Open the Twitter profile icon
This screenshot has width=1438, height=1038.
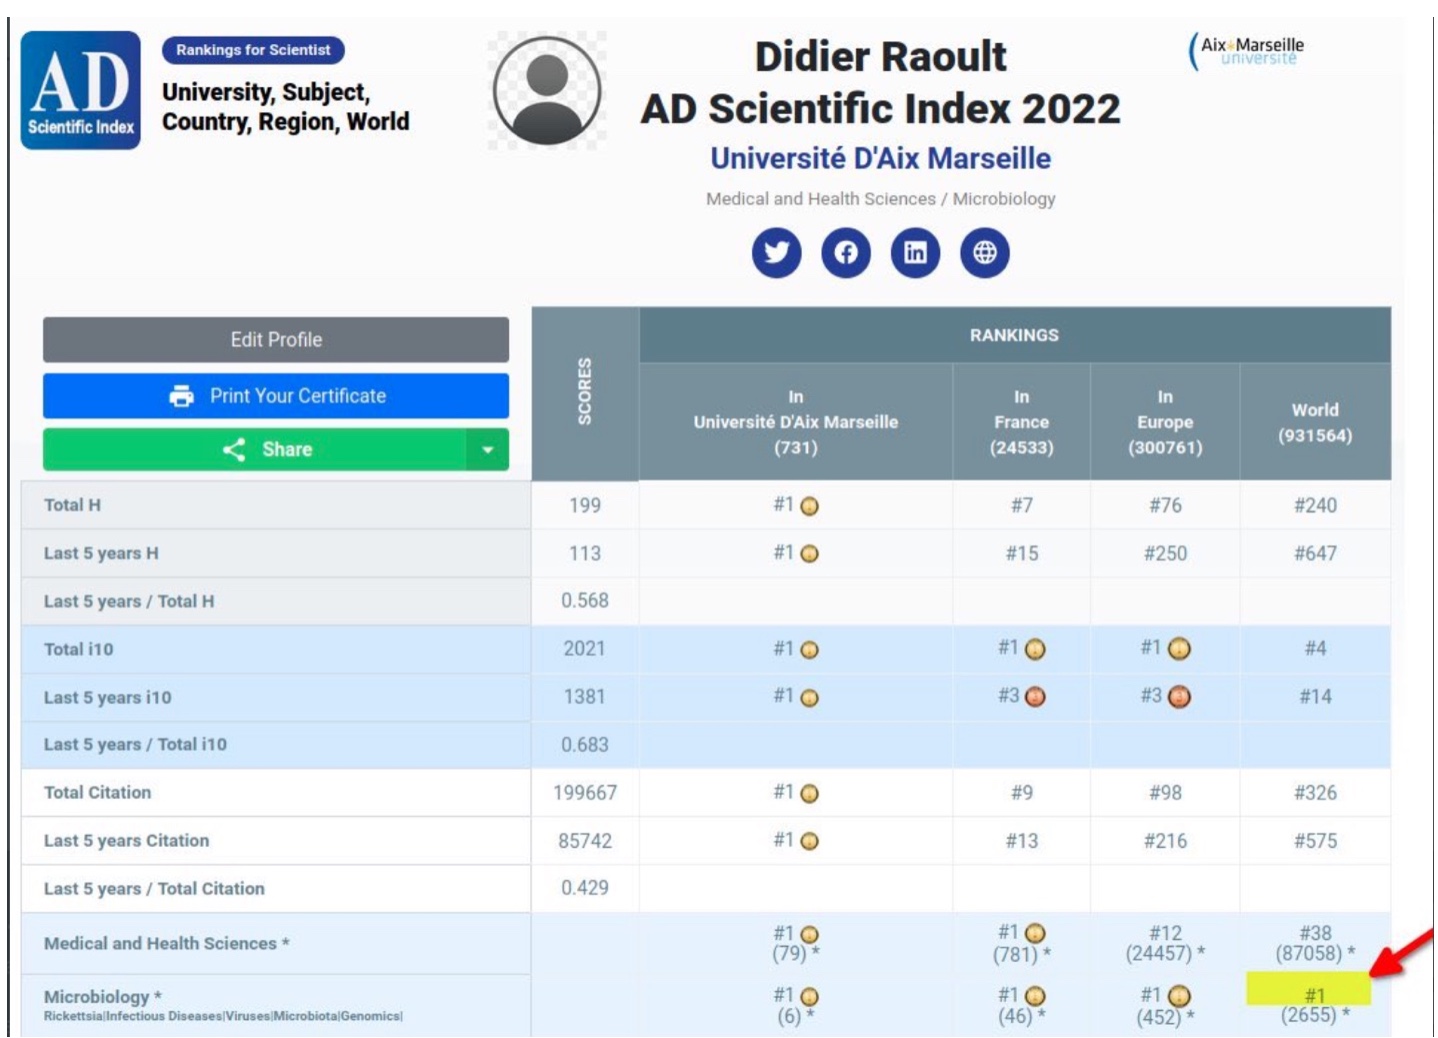click(776, 252)
